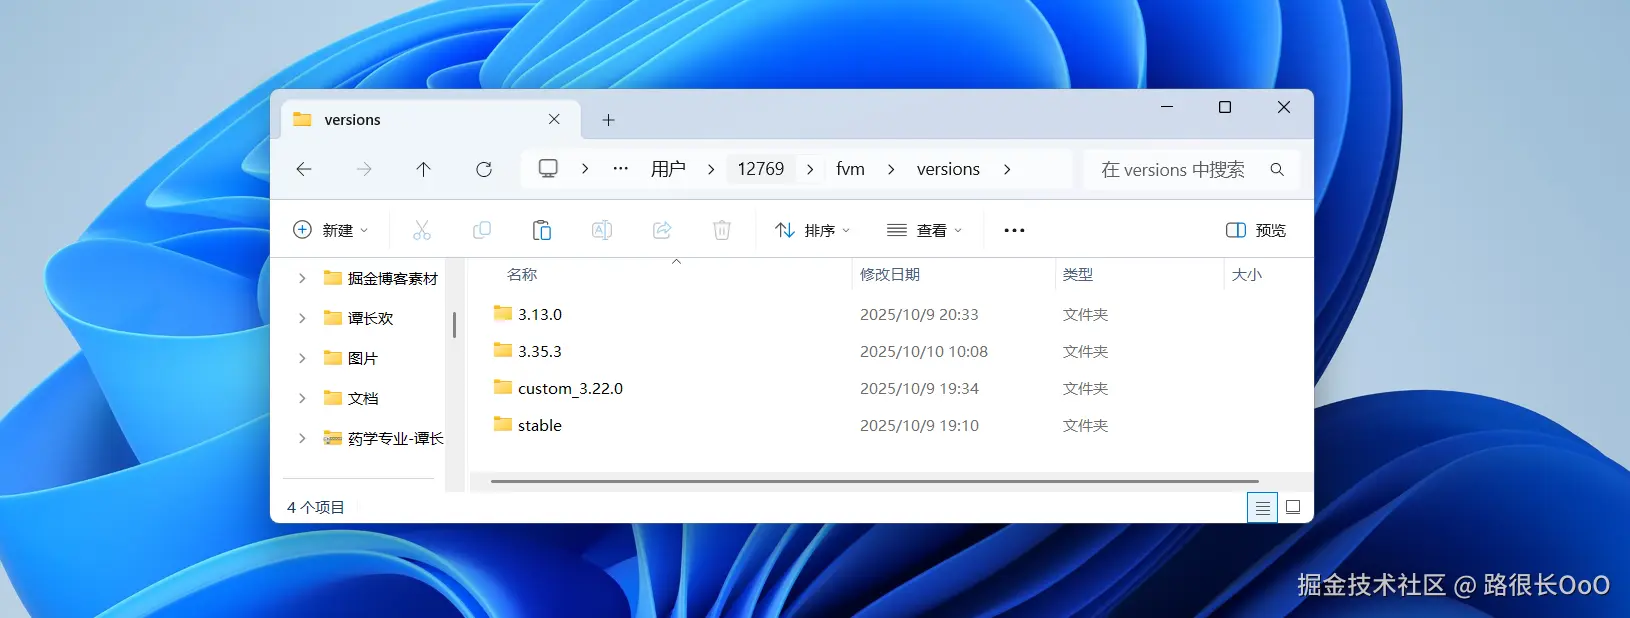Screen dimensions: 1630x618
Task: Click chevron after versions in breadcrumb
Action: (x=1007, y=169)
